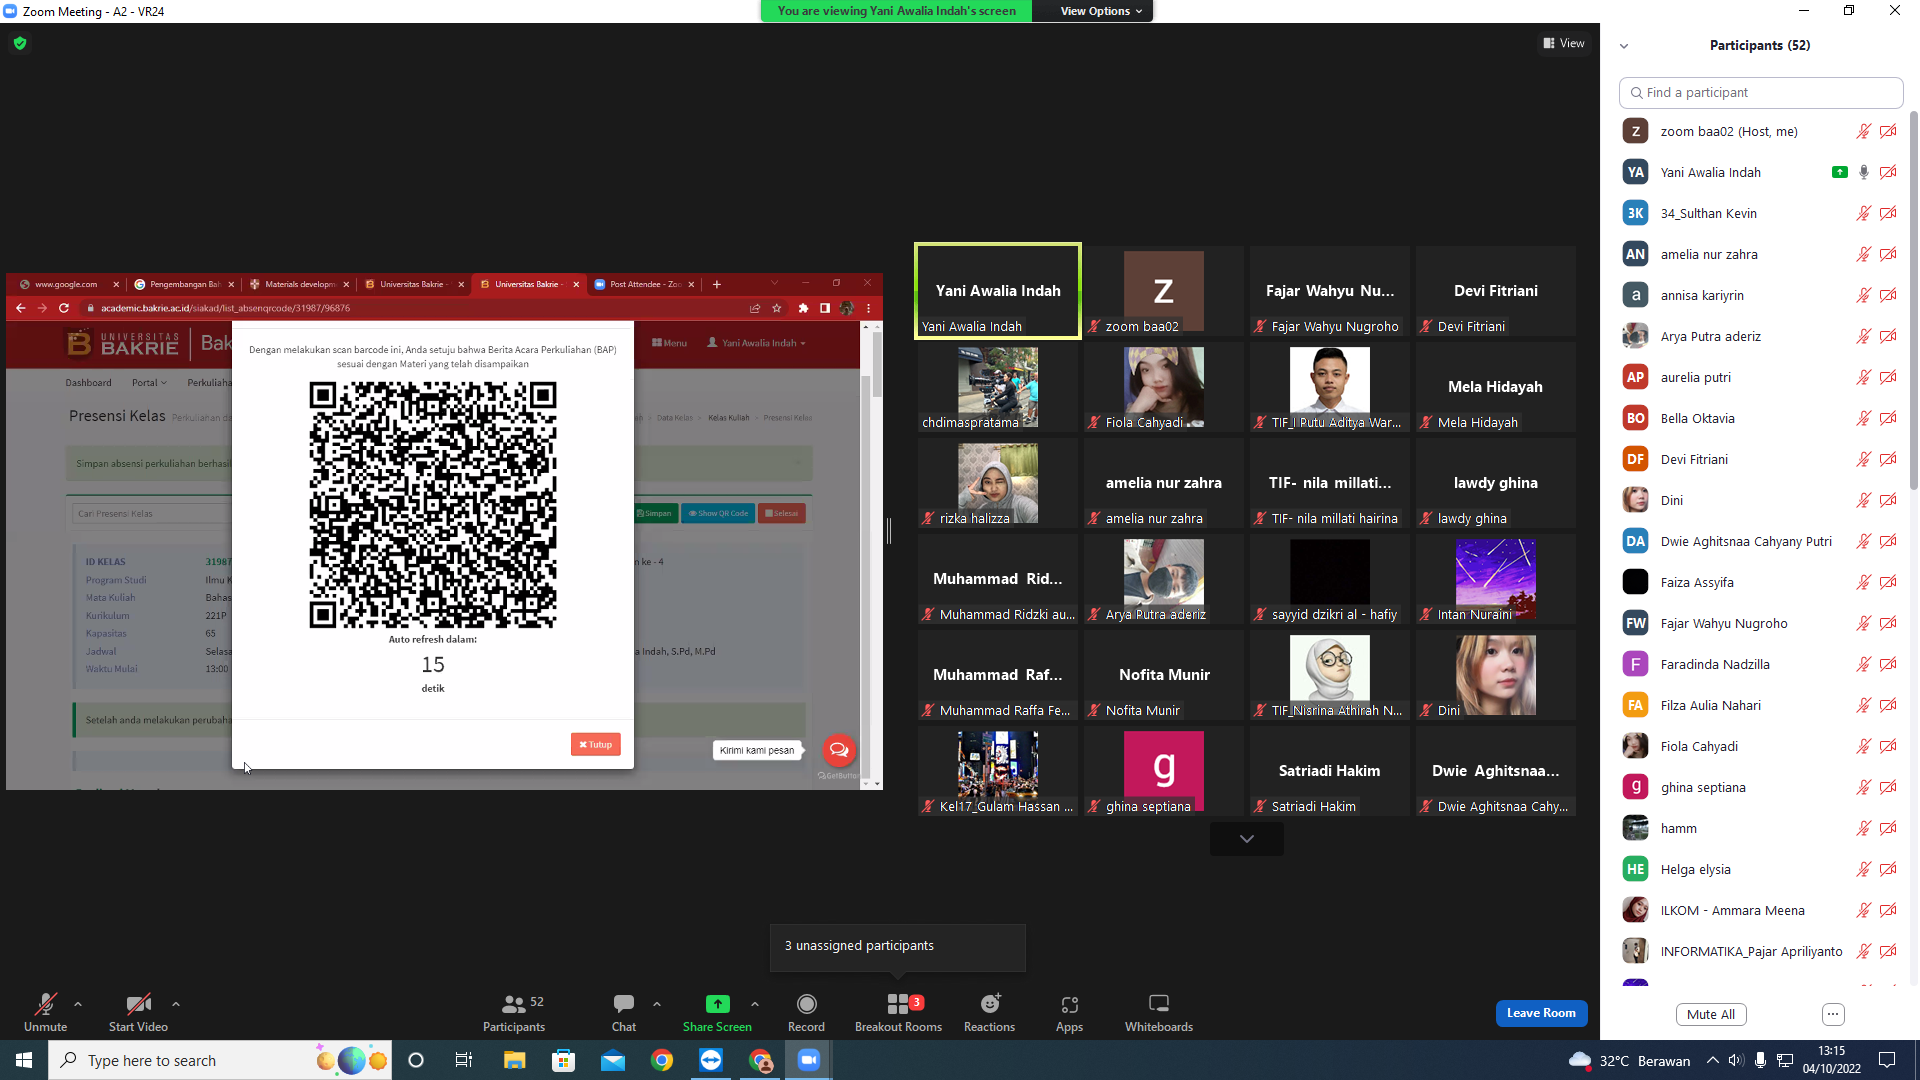The image size is (1920, 1080).
Task: Click the Simpan button on shared page
Action: point(655,513)
